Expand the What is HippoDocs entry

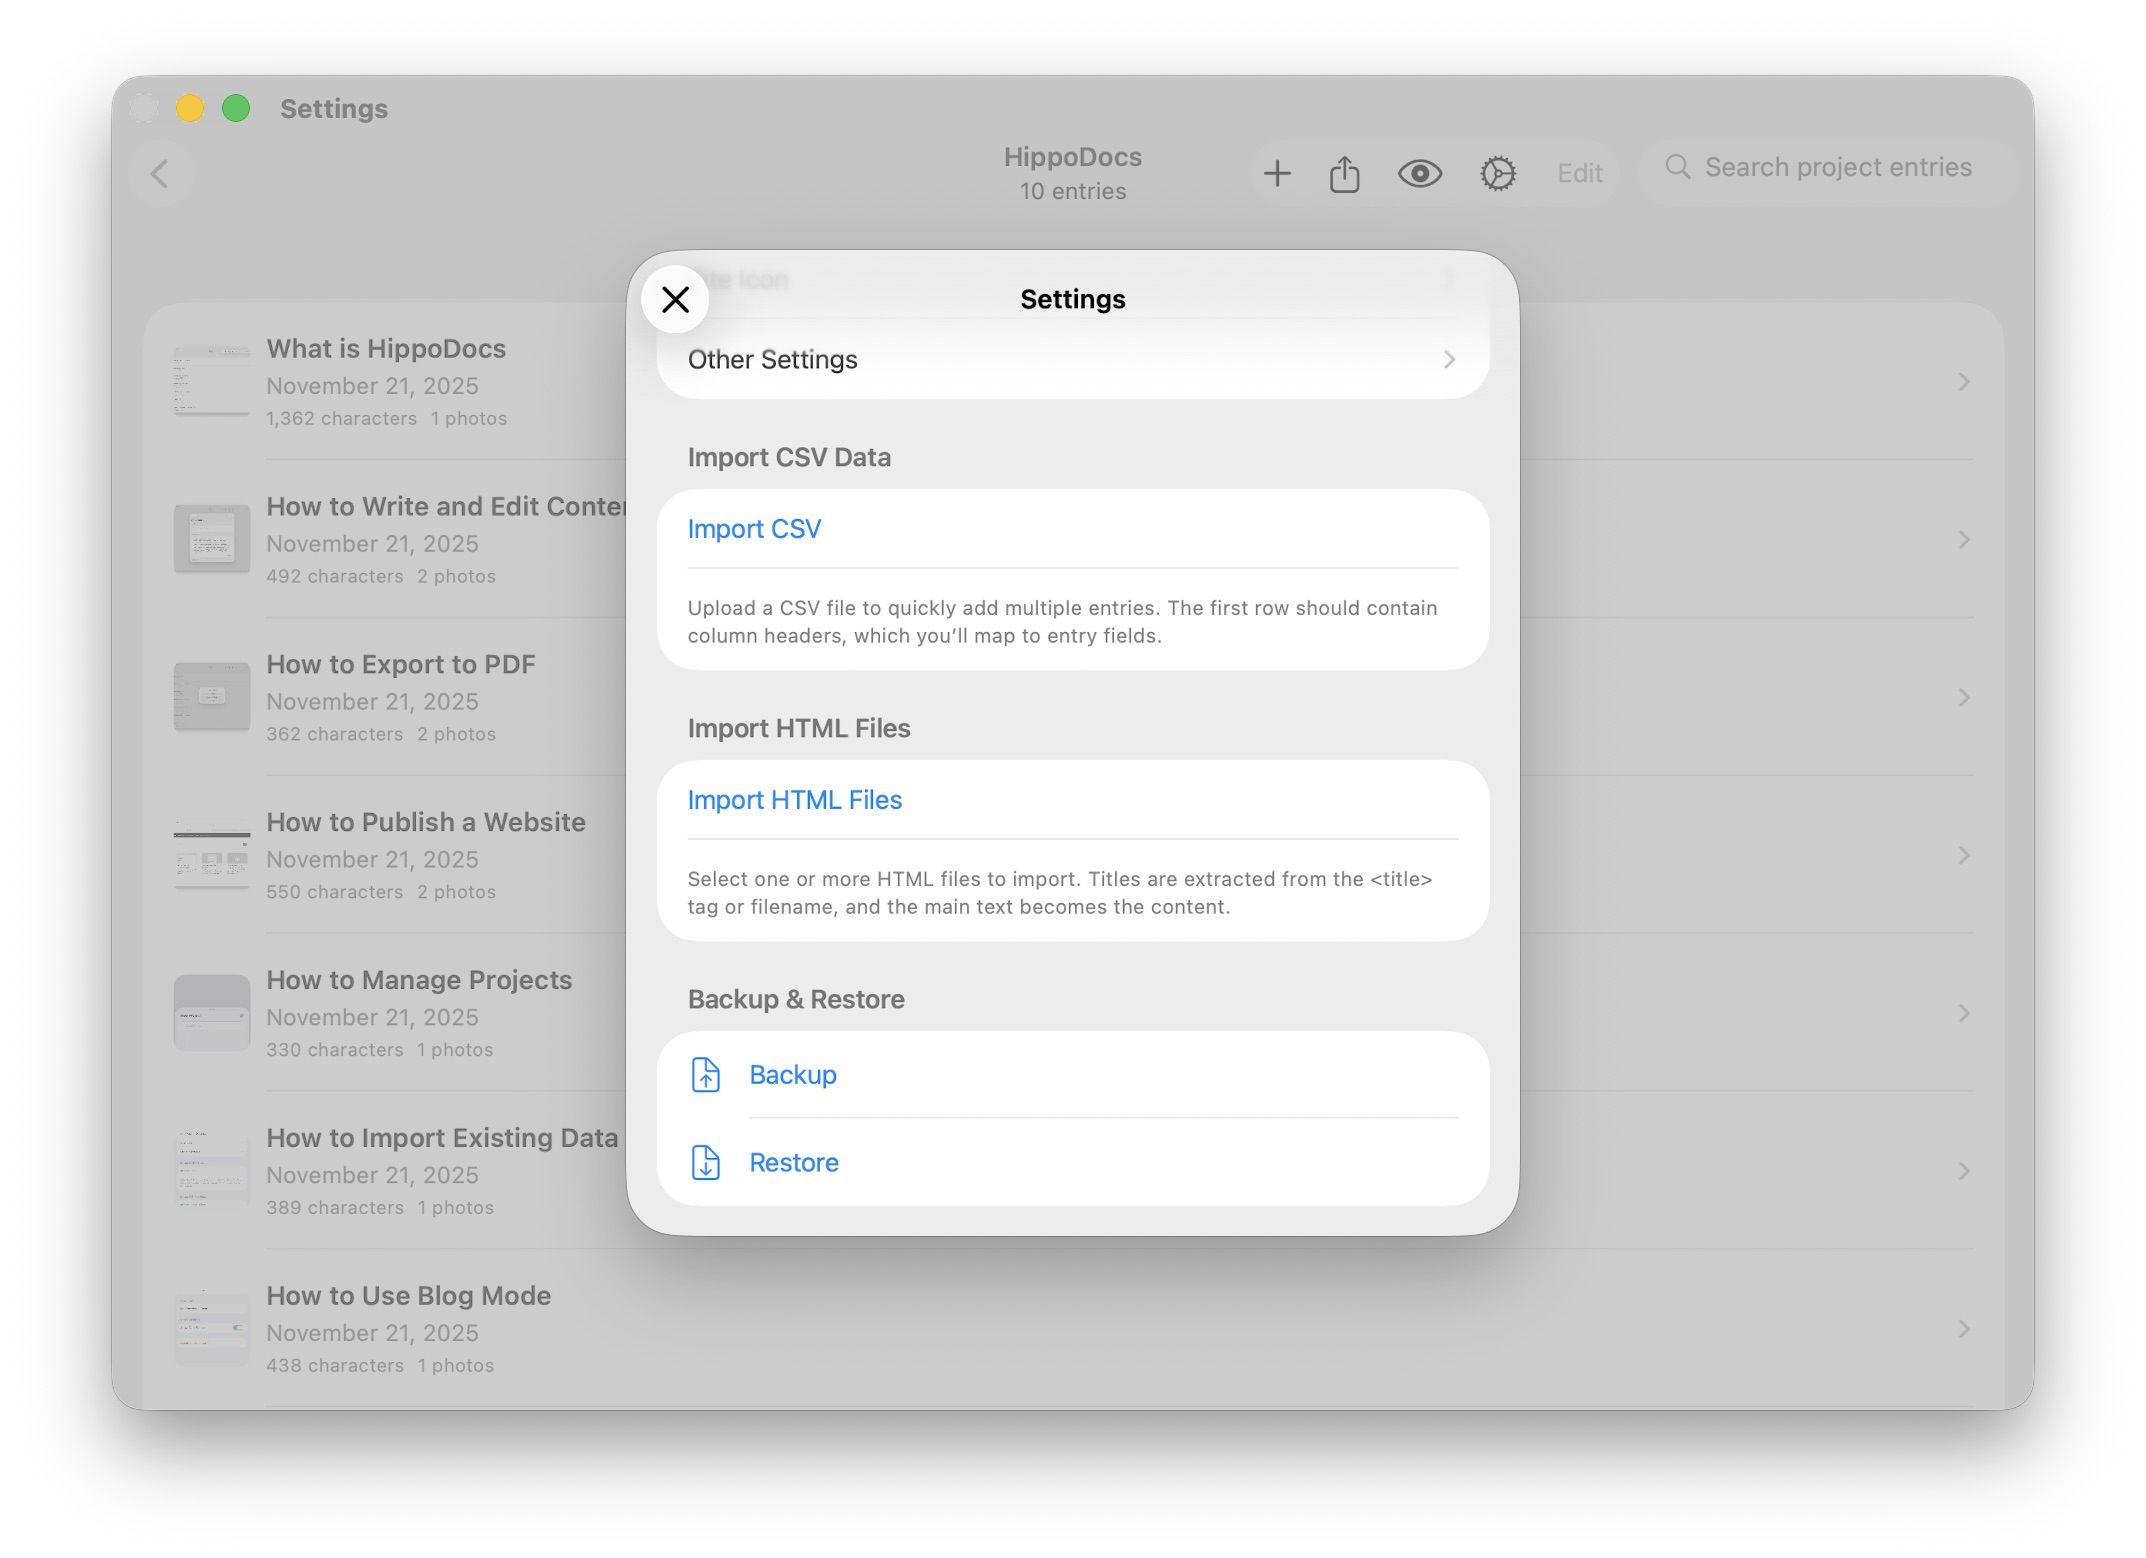1963,382
